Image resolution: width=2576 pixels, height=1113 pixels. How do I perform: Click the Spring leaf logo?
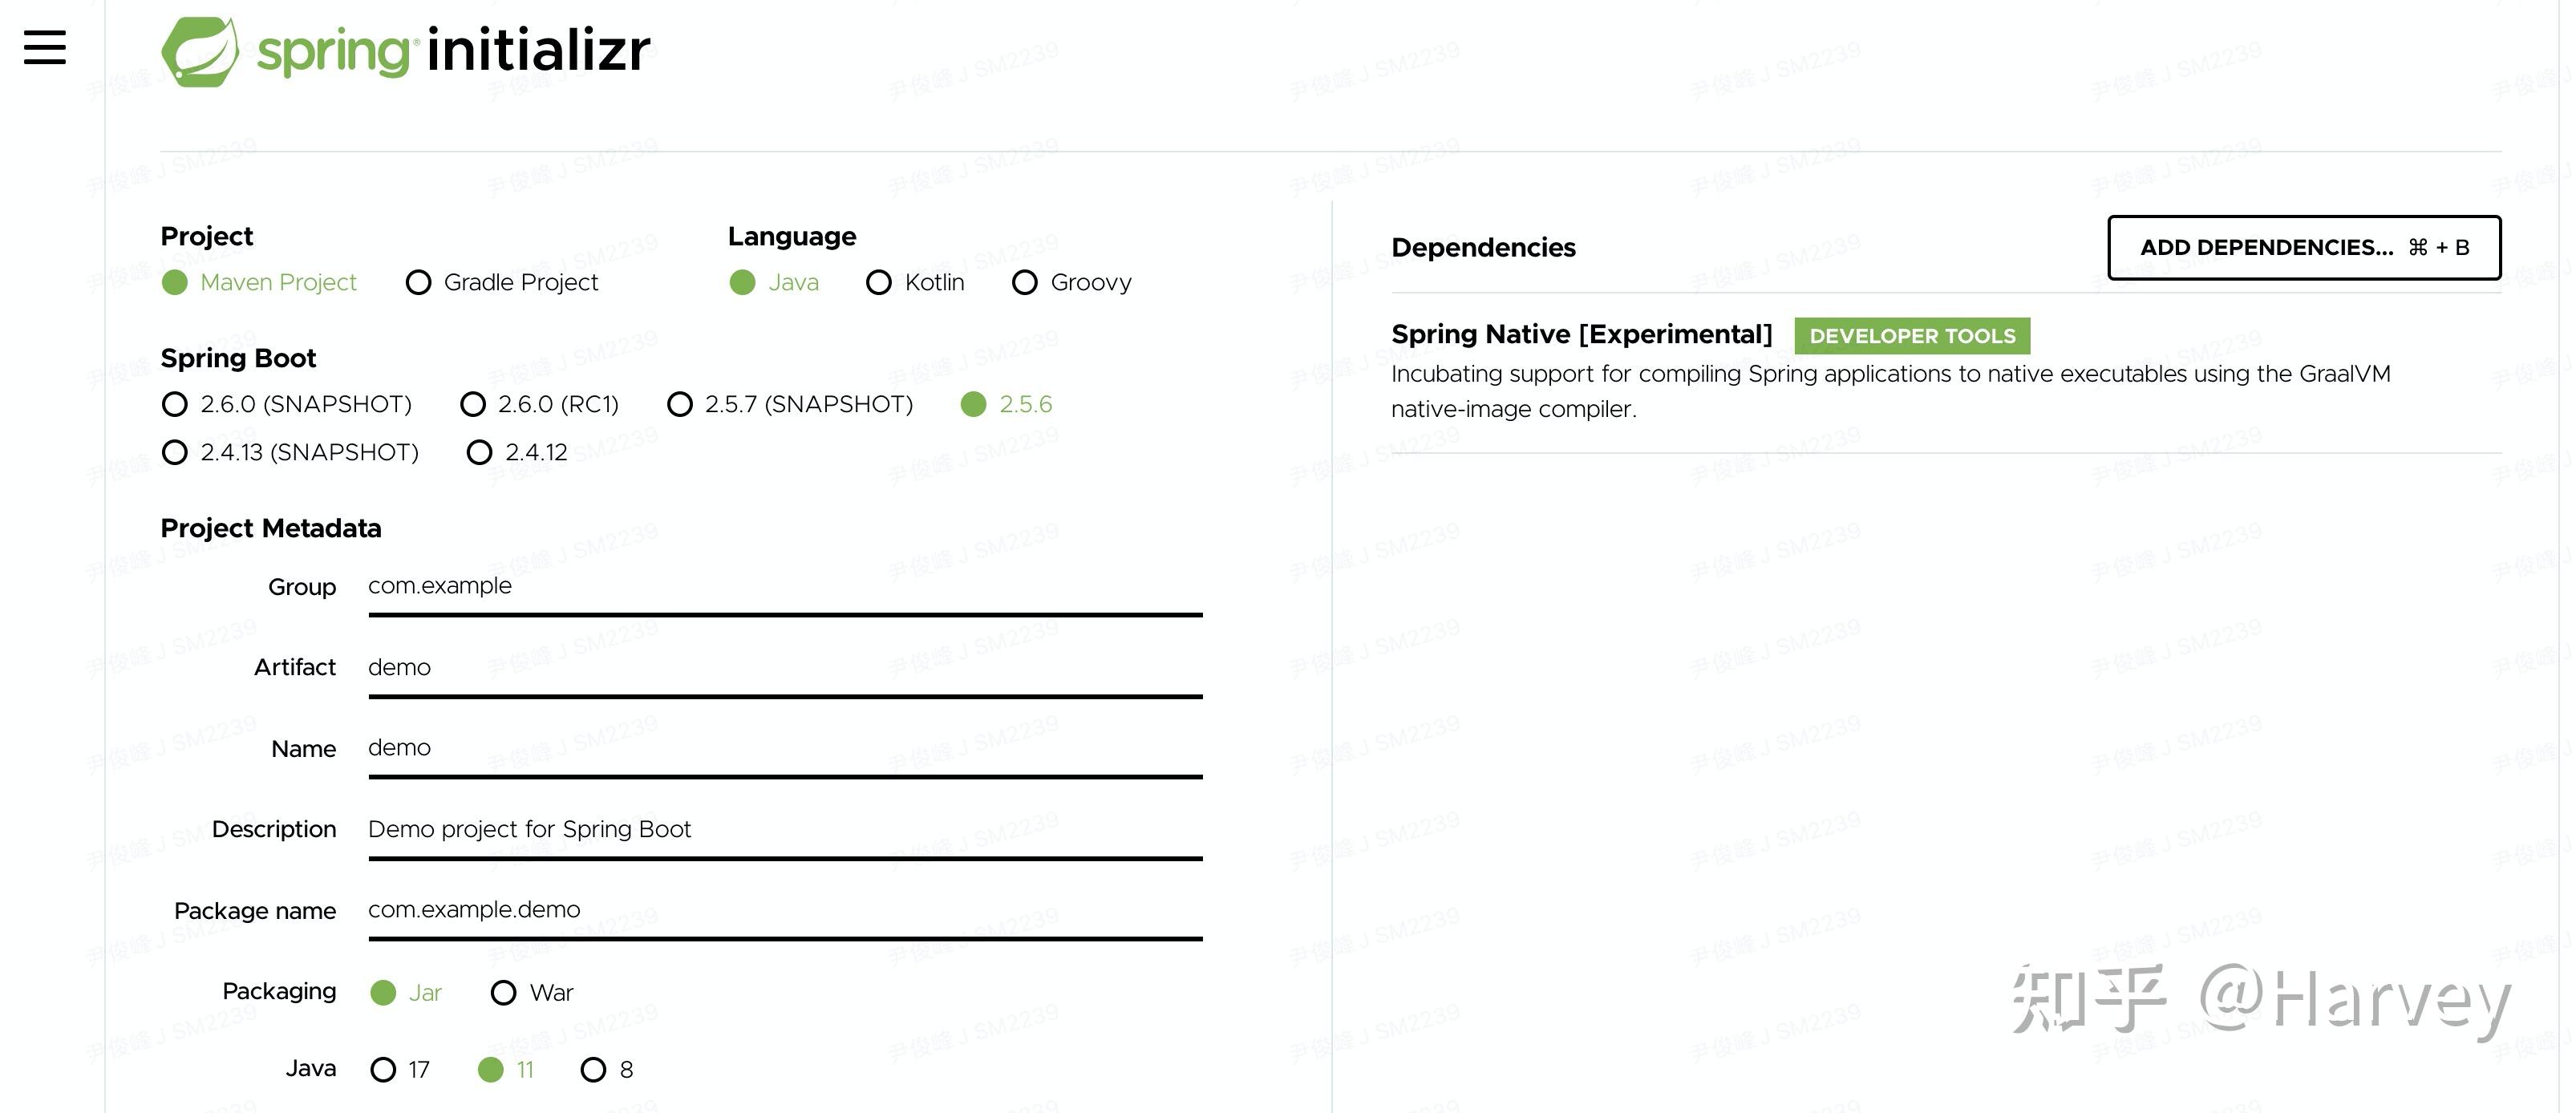pyautogui.click(x=200, y=51)
